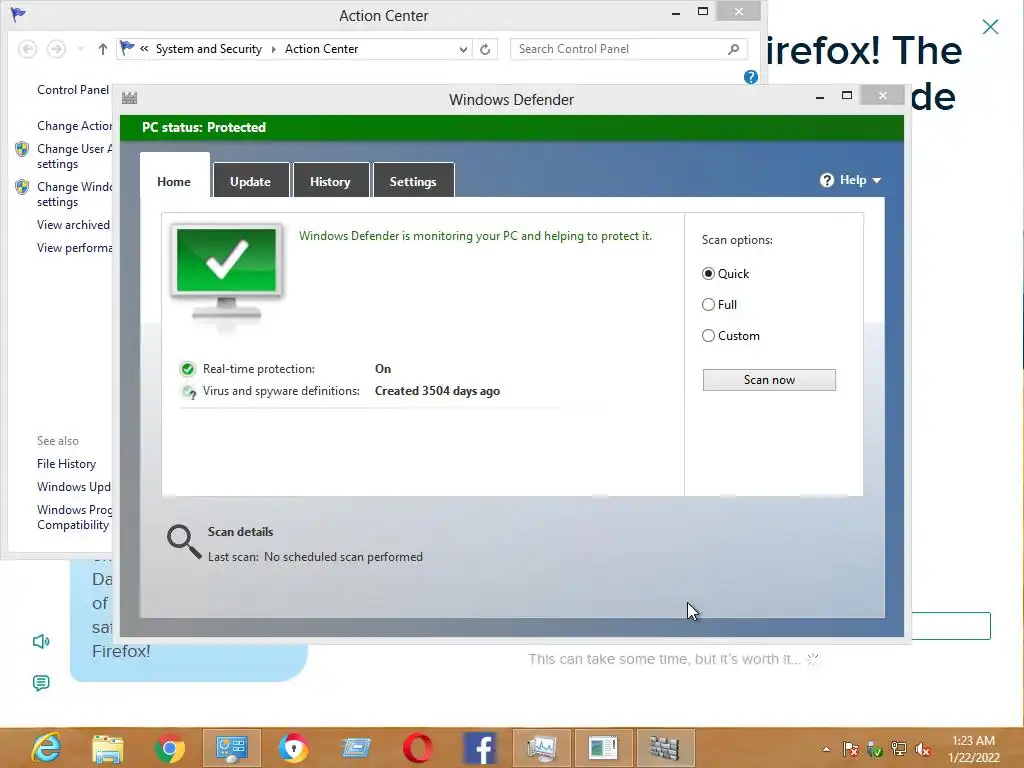Click the Windows Defender title bar castle icon
This screenshot has height=768, width=1024.
tap(129, 99)
